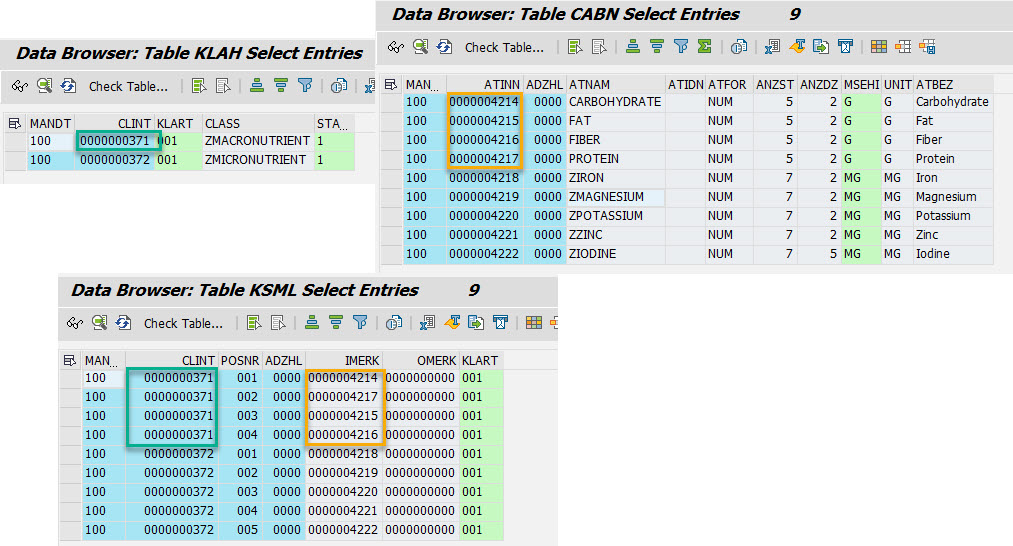1013x546 pixels.
Task: Click Local File export icon in CABN toolbar
Action: point(821,47)
